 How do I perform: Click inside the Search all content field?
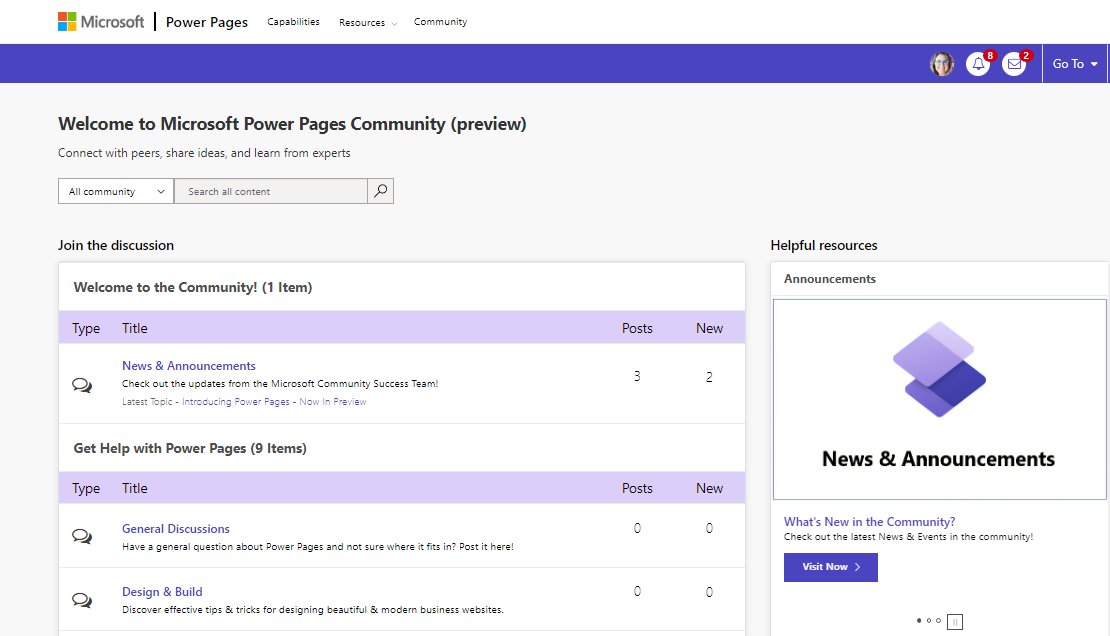pyautogui.click(x=270, y=190)
